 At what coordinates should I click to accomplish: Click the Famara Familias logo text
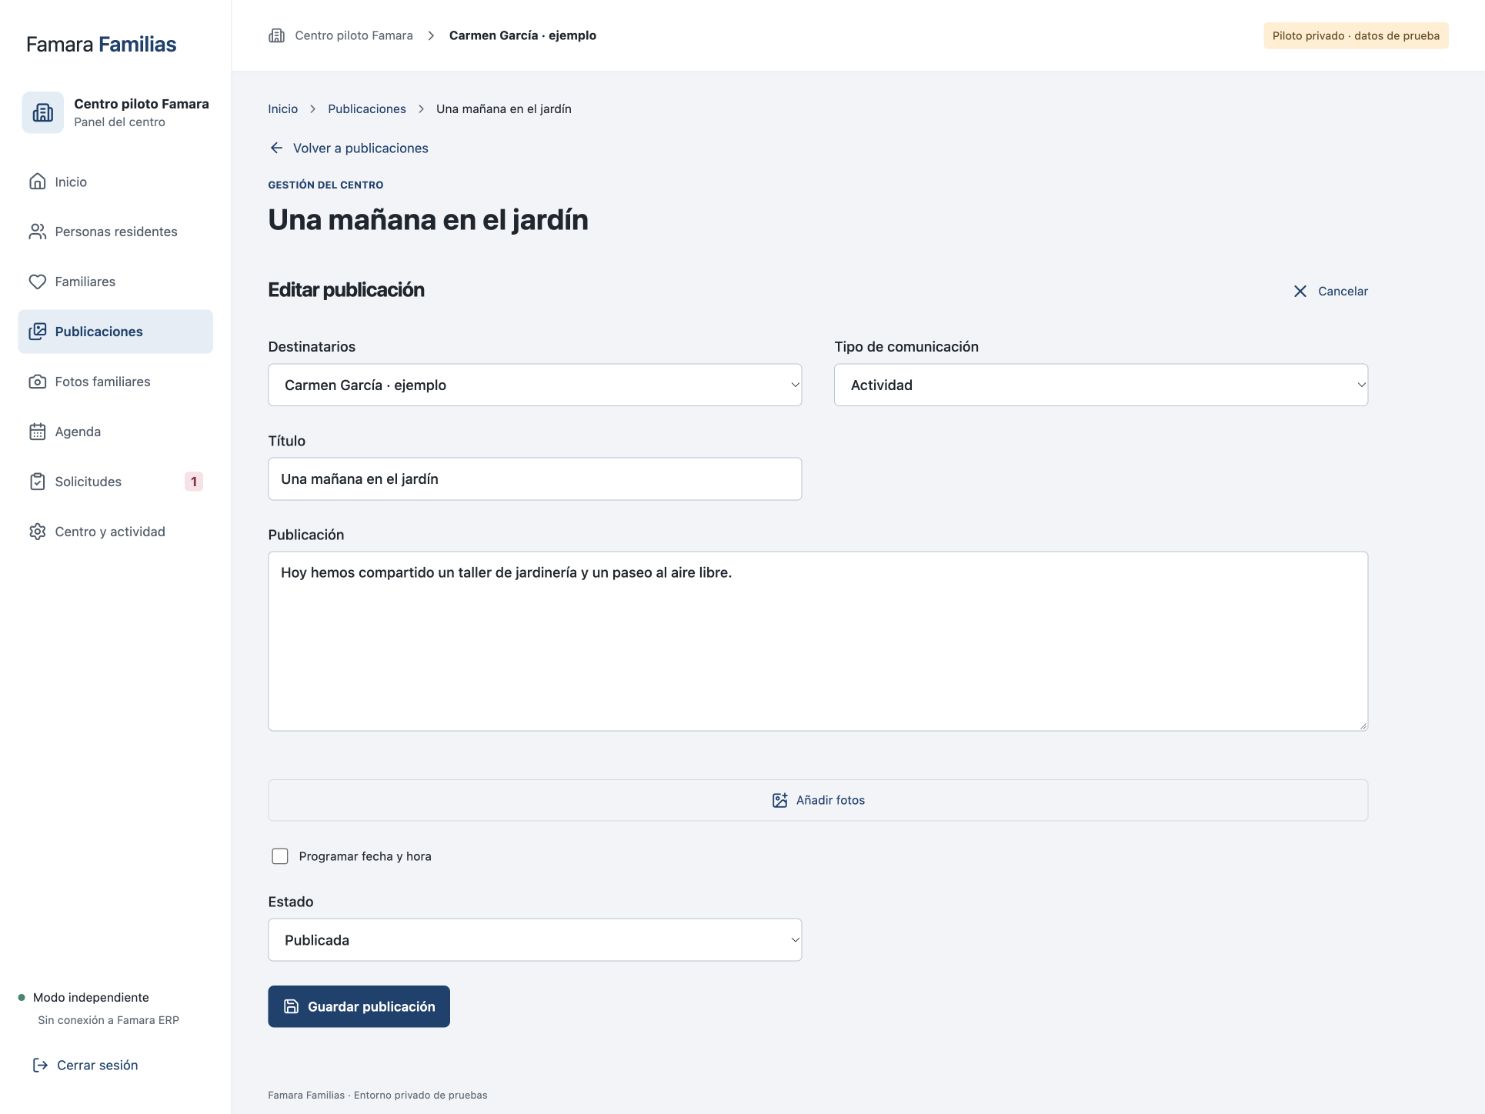[101, 44]
